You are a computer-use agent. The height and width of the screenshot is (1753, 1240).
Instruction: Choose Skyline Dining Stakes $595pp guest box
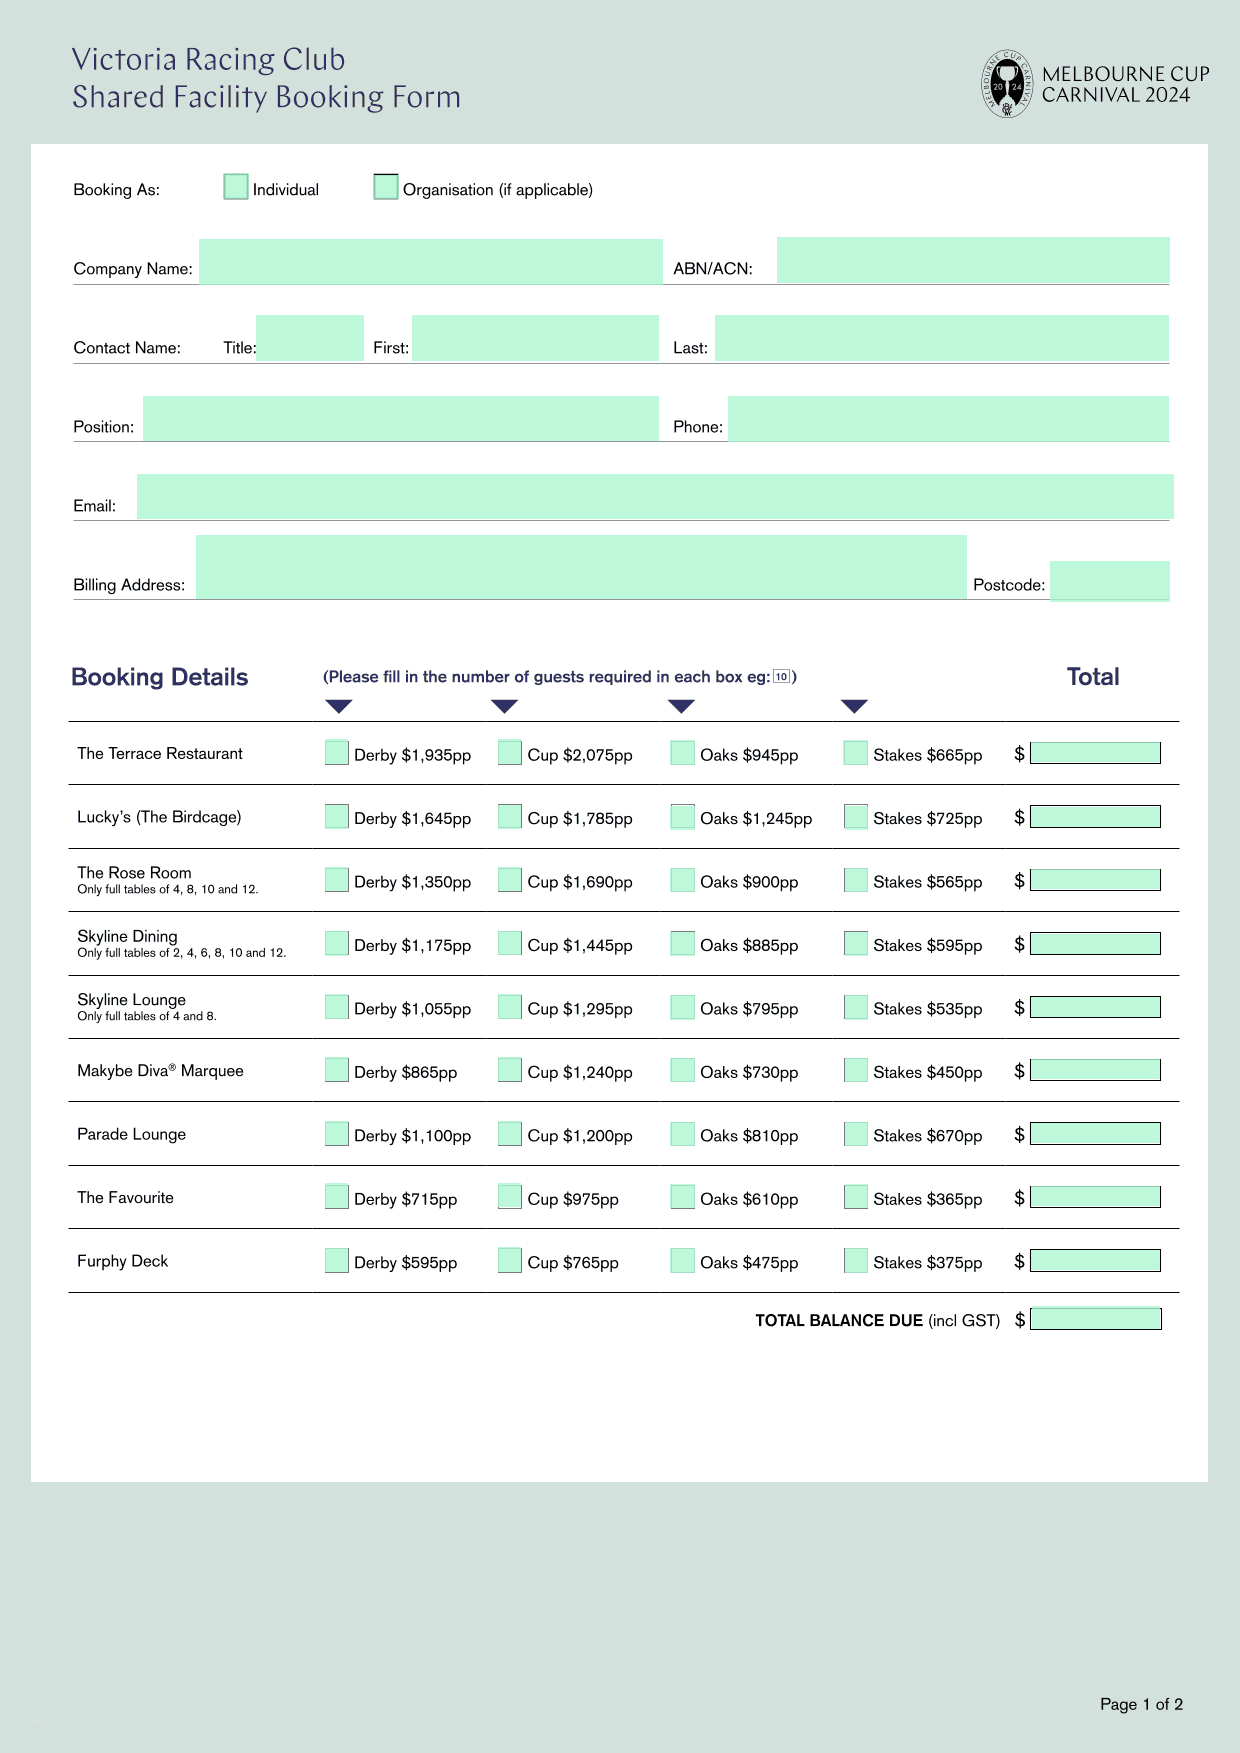(x=856, y=944)
